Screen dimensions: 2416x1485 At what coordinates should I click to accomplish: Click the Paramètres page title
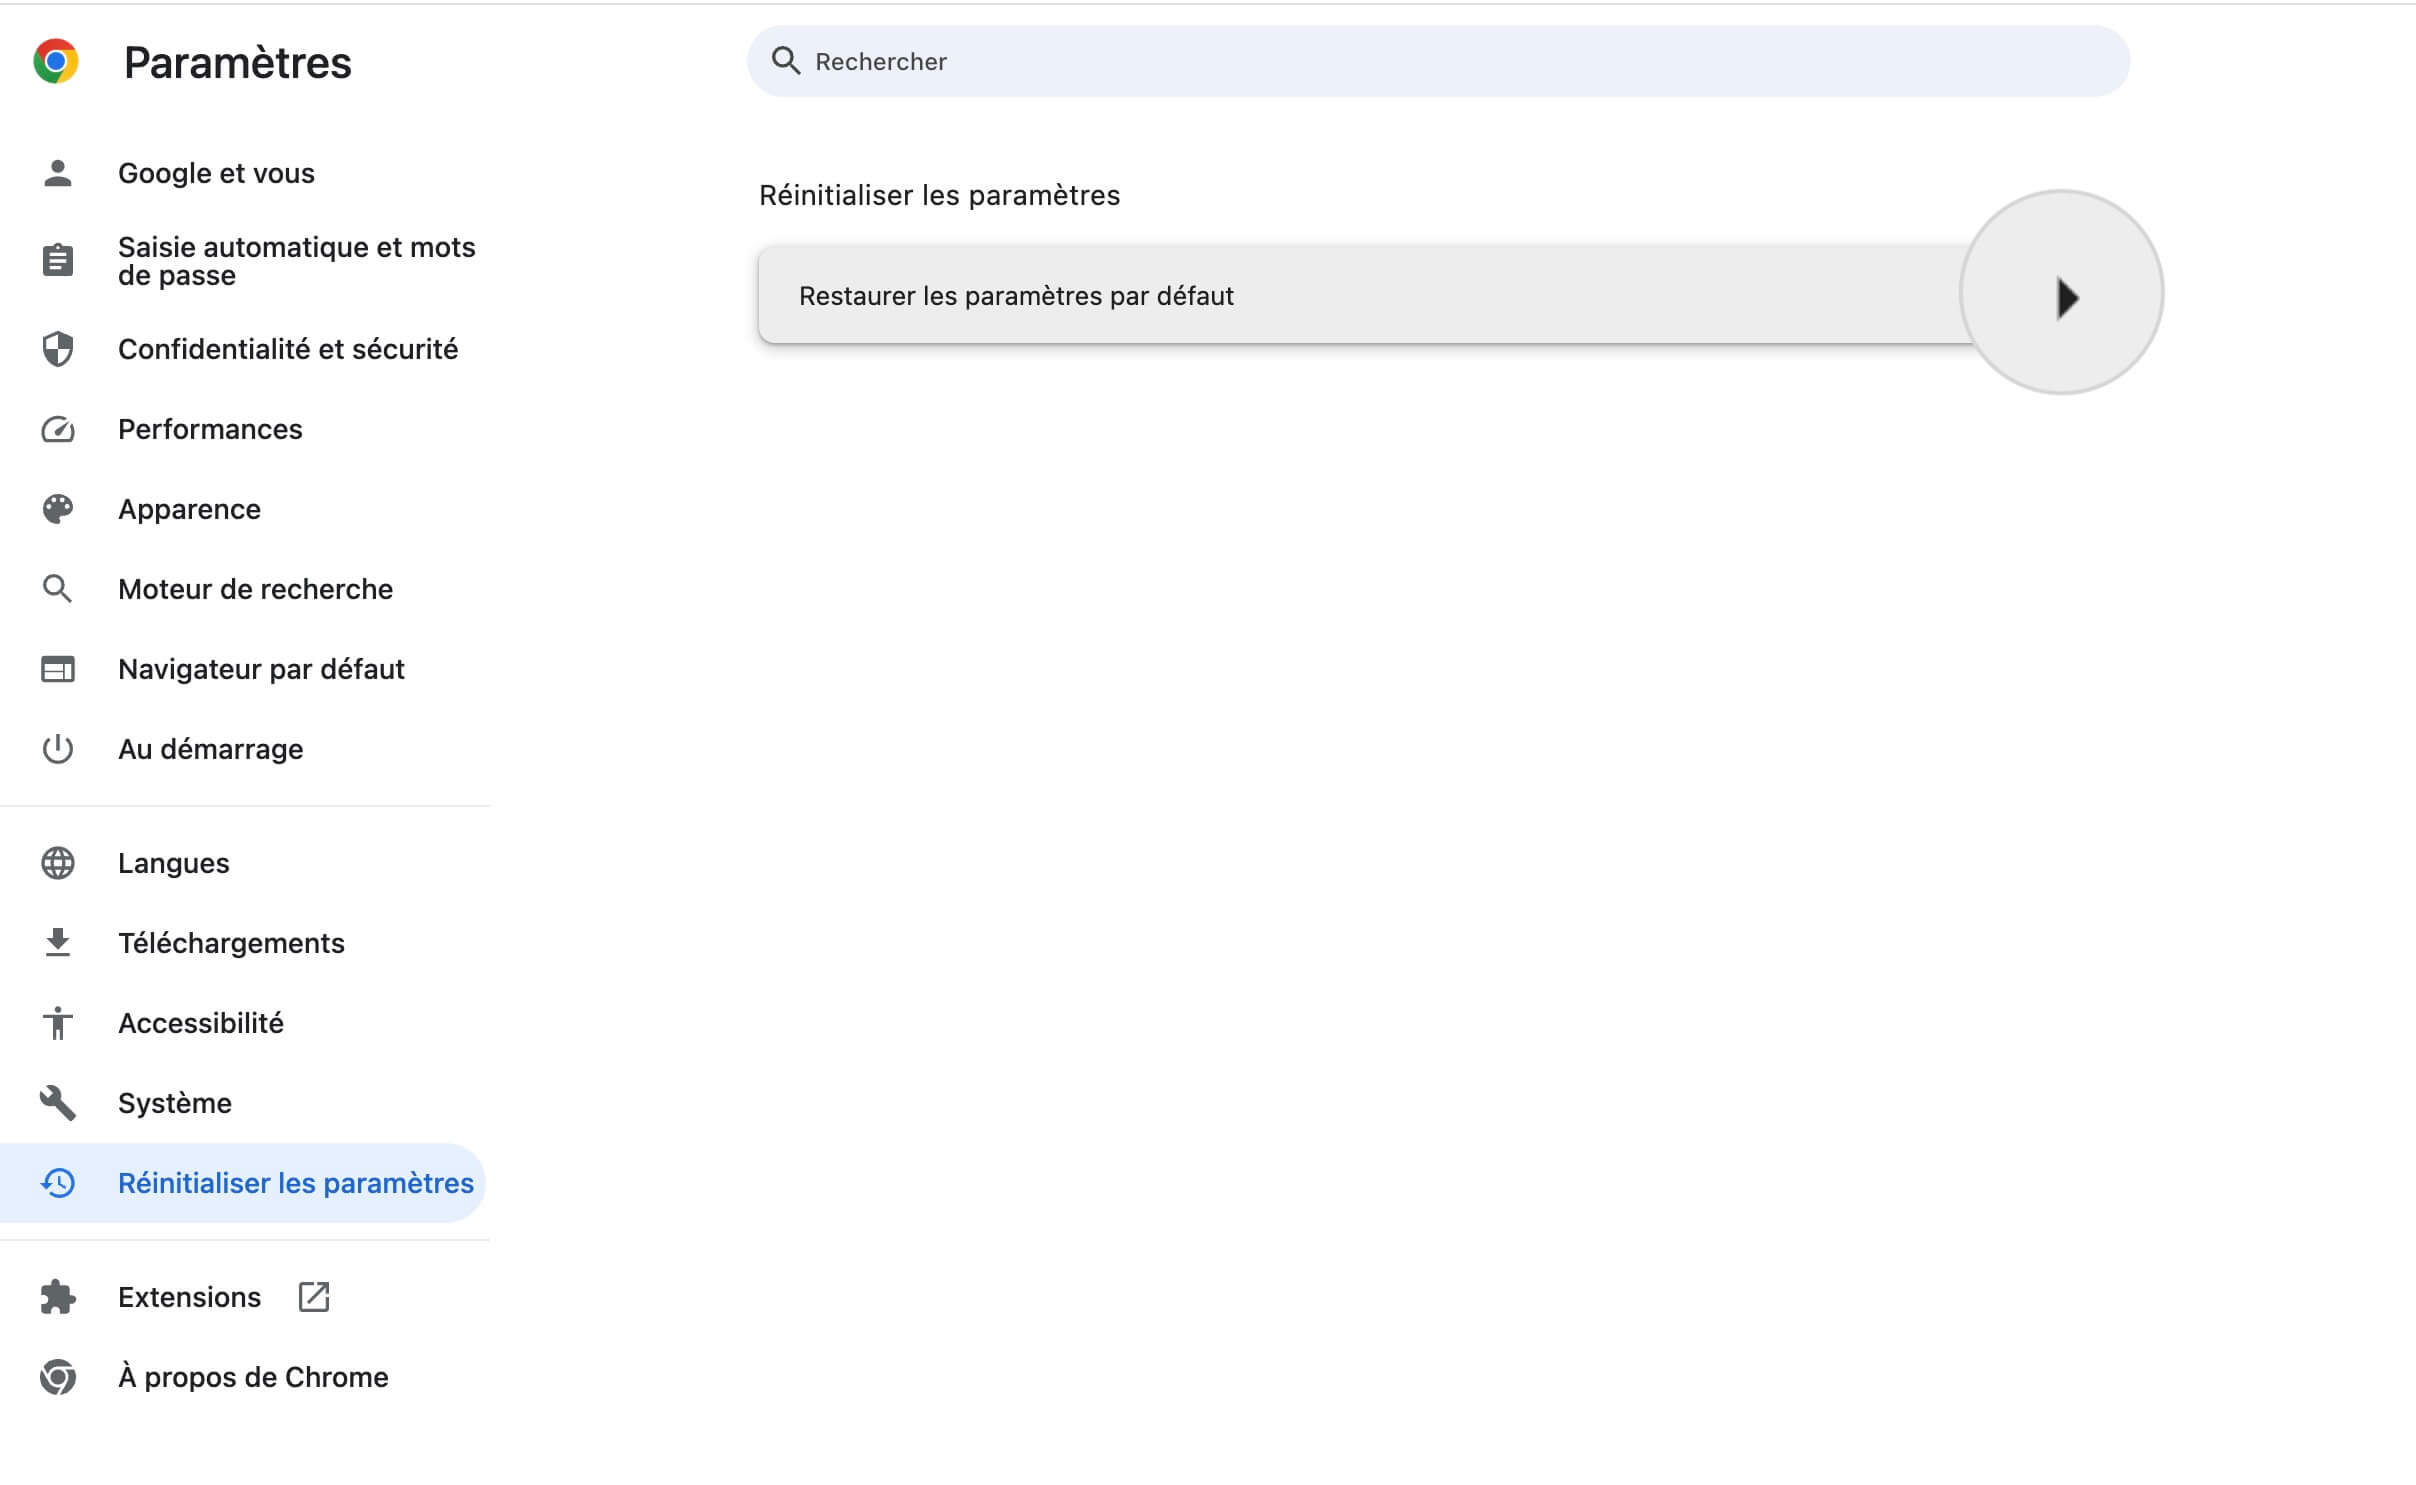pyautogui.click(x=237, y=62)
